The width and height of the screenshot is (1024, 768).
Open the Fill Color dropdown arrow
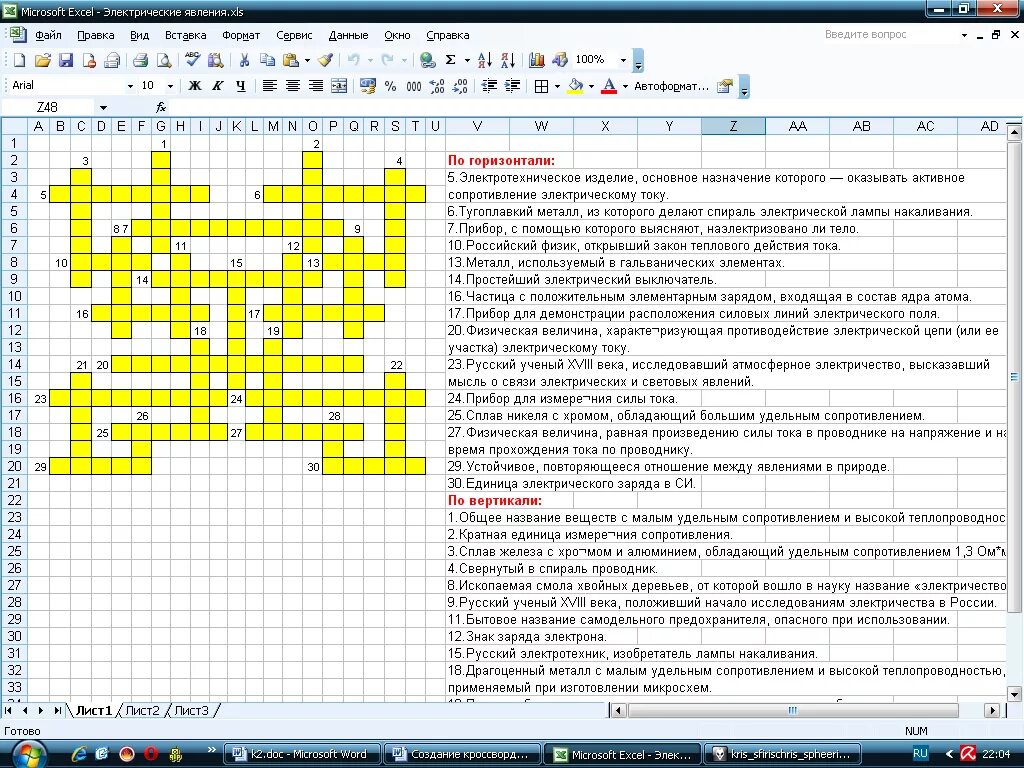(591, 86)
